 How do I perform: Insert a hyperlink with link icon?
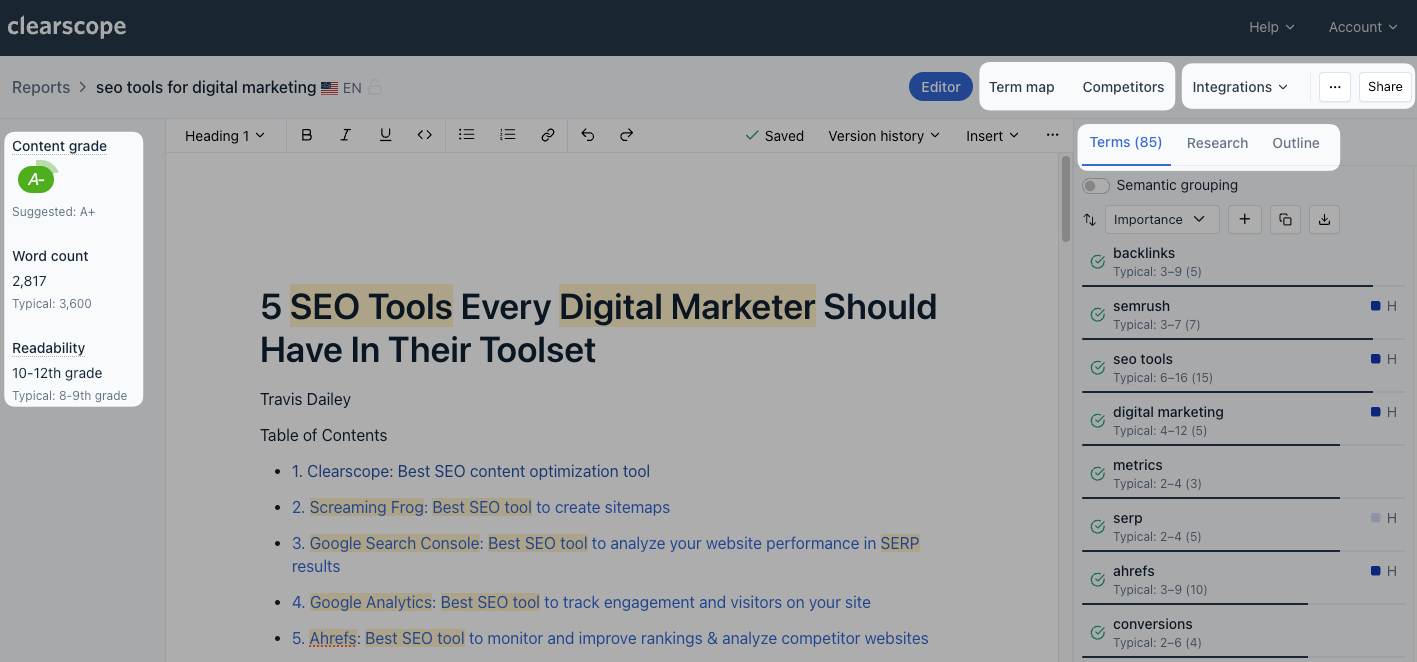click(547, 135)
